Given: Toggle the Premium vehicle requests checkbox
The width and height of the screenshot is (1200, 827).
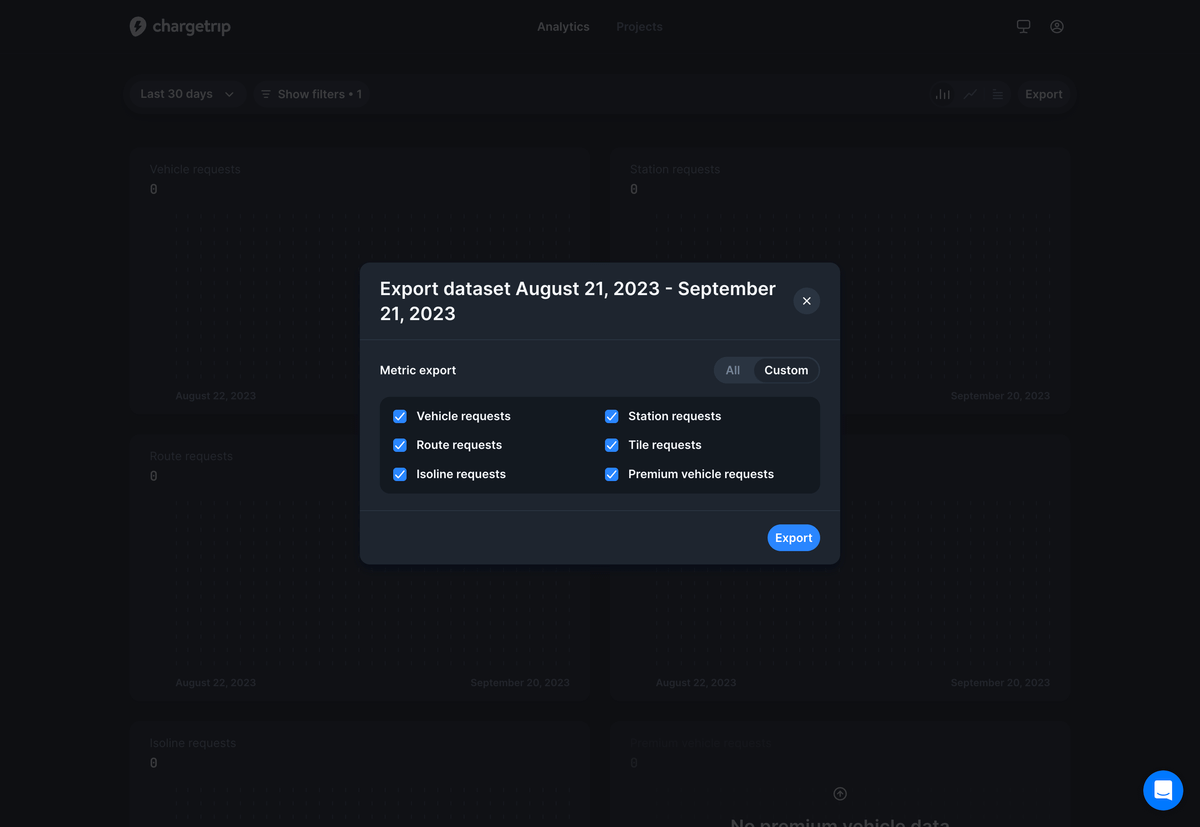Looking at the screenshot, I should [612, 474].
